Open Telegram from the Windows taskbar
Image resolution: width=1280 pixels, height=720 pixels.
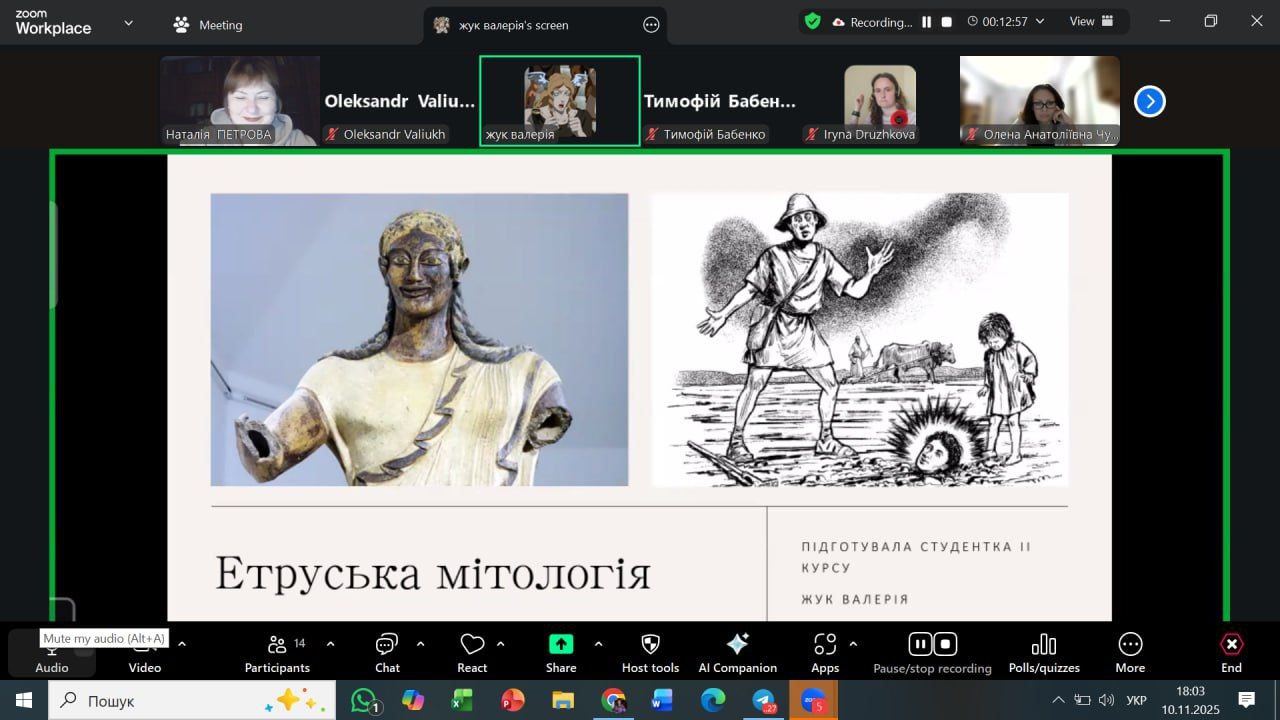click(764, 700)
